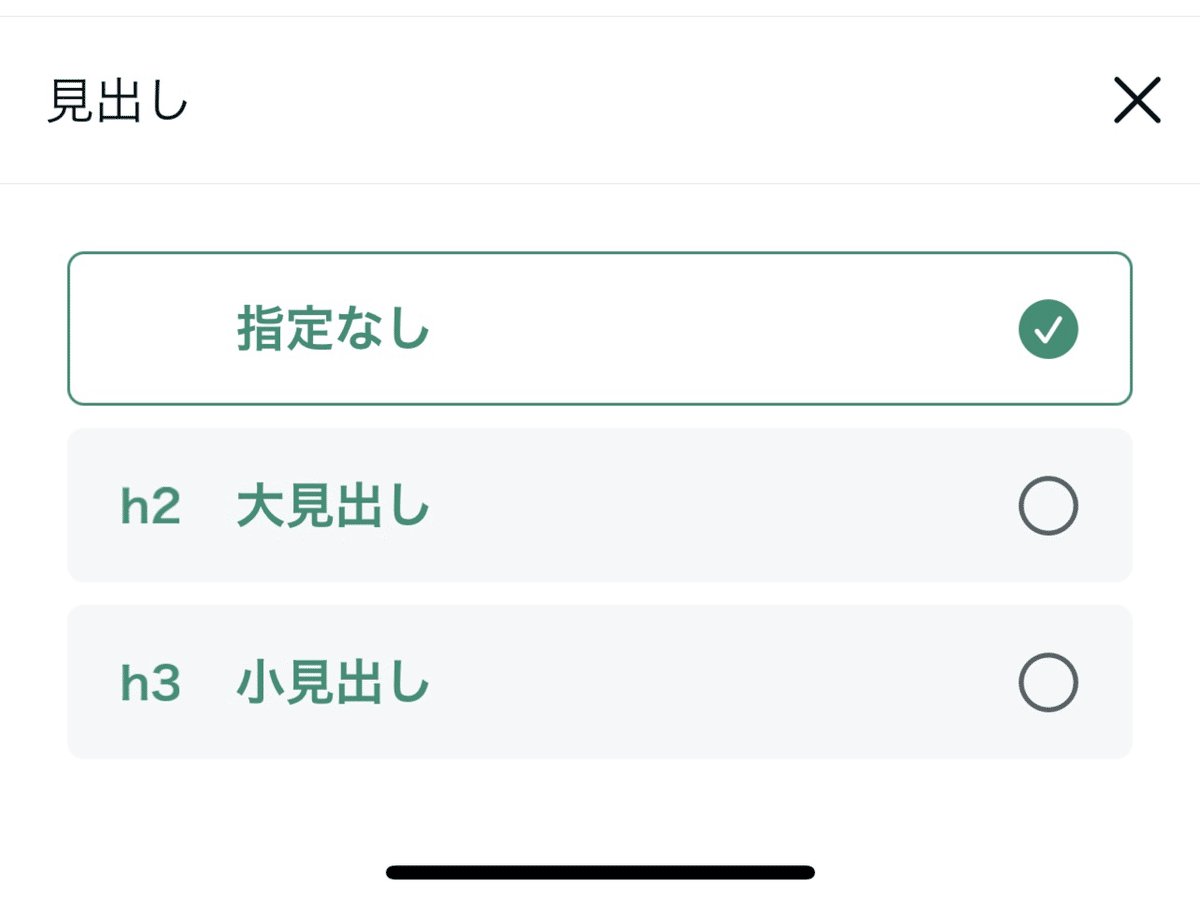1200x902 pixels.
Task: Tap the 大見出し text label
Action: [x=333, y=507]
